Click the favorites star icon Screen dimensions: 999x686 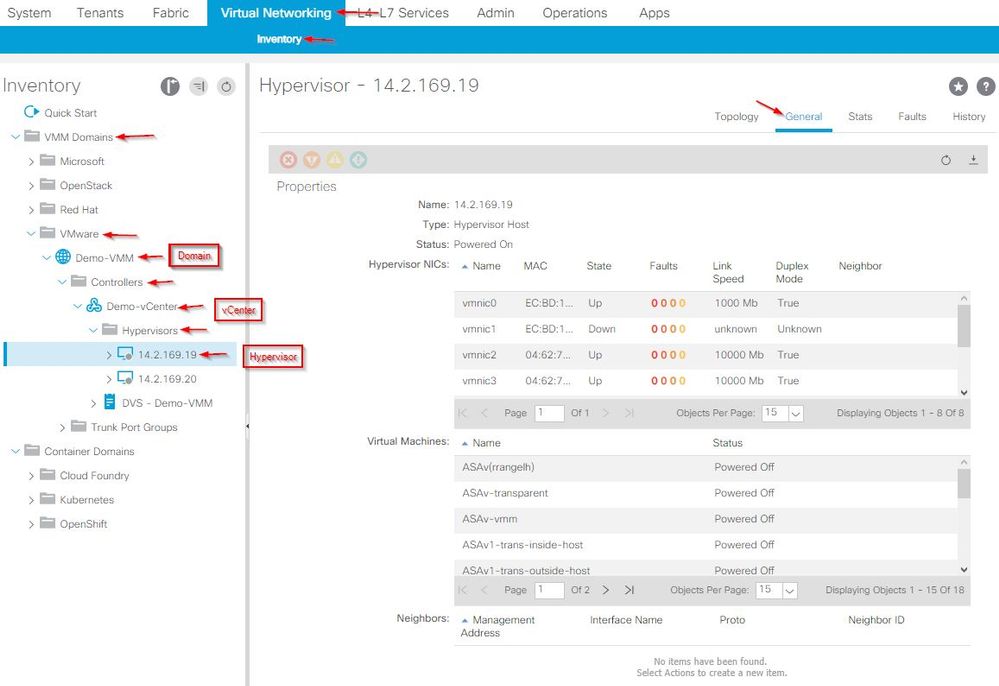pos(958,86)
